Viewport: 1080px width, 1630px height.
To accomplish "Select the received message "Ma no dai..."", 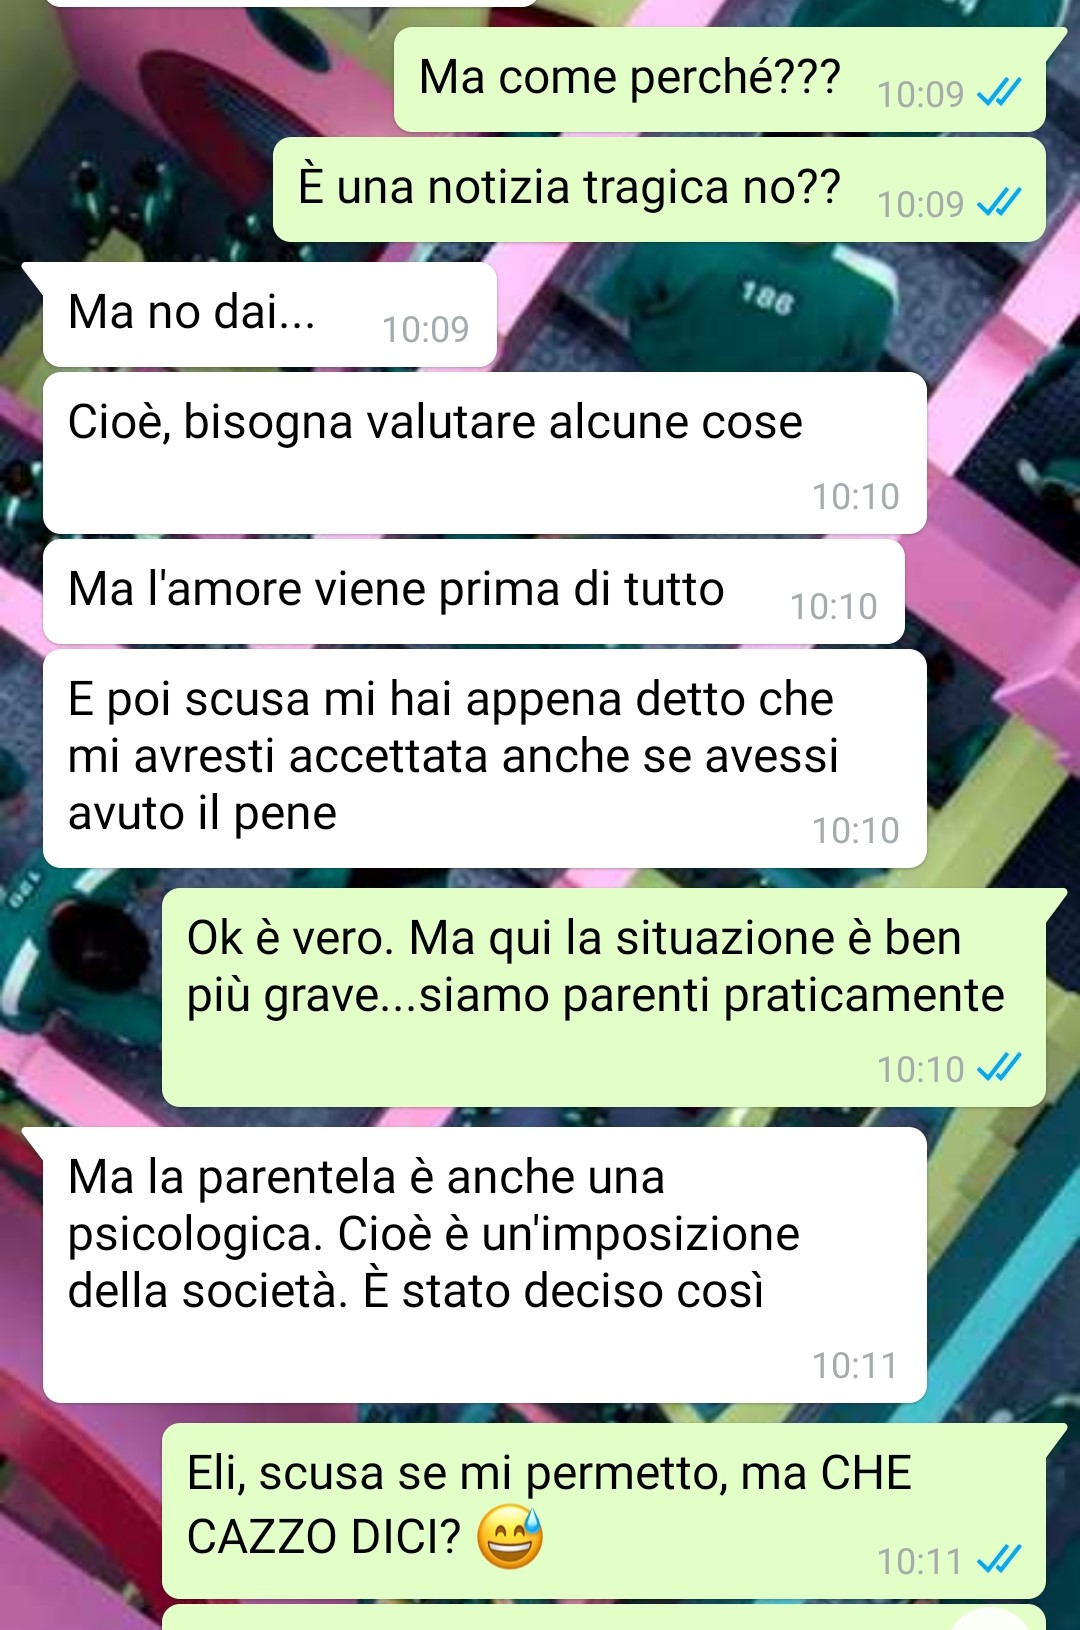I will (270, 315).
